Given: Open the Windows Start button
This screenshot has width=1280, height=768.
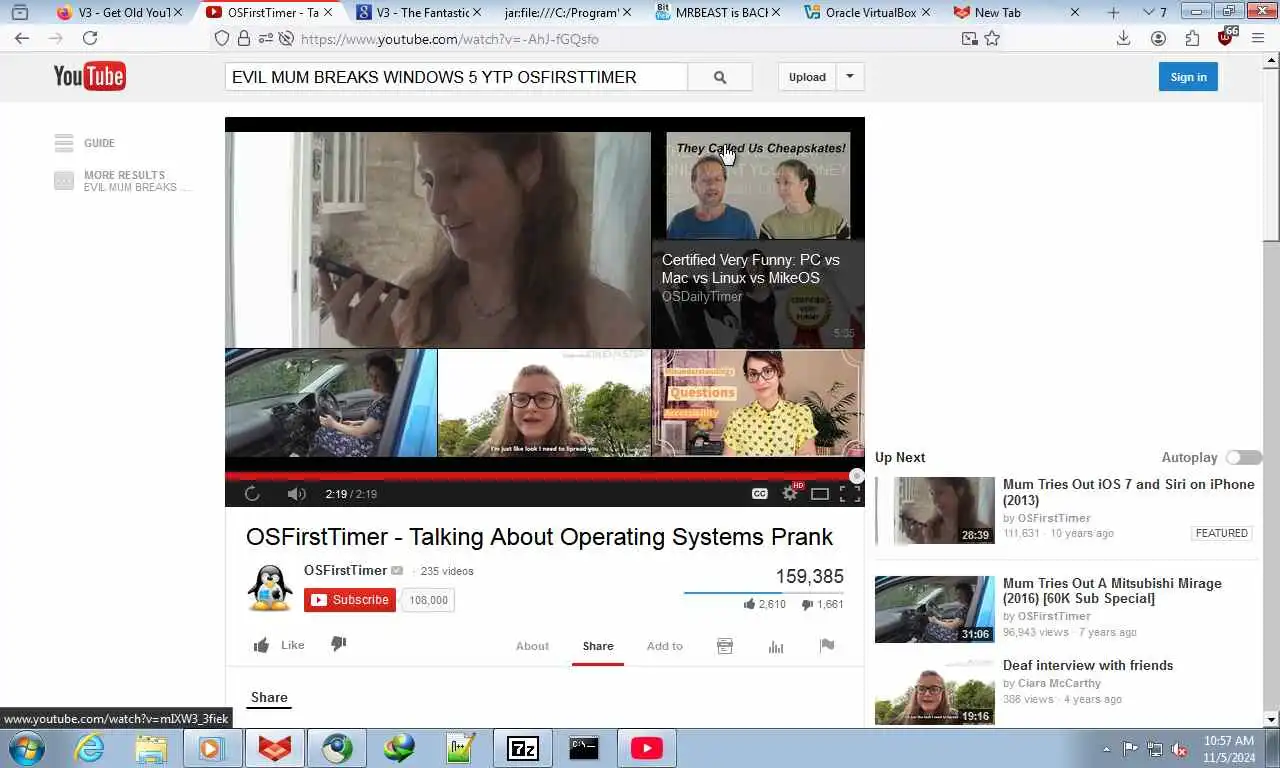Looking at the screenshot, I should (x=27, y=748).
